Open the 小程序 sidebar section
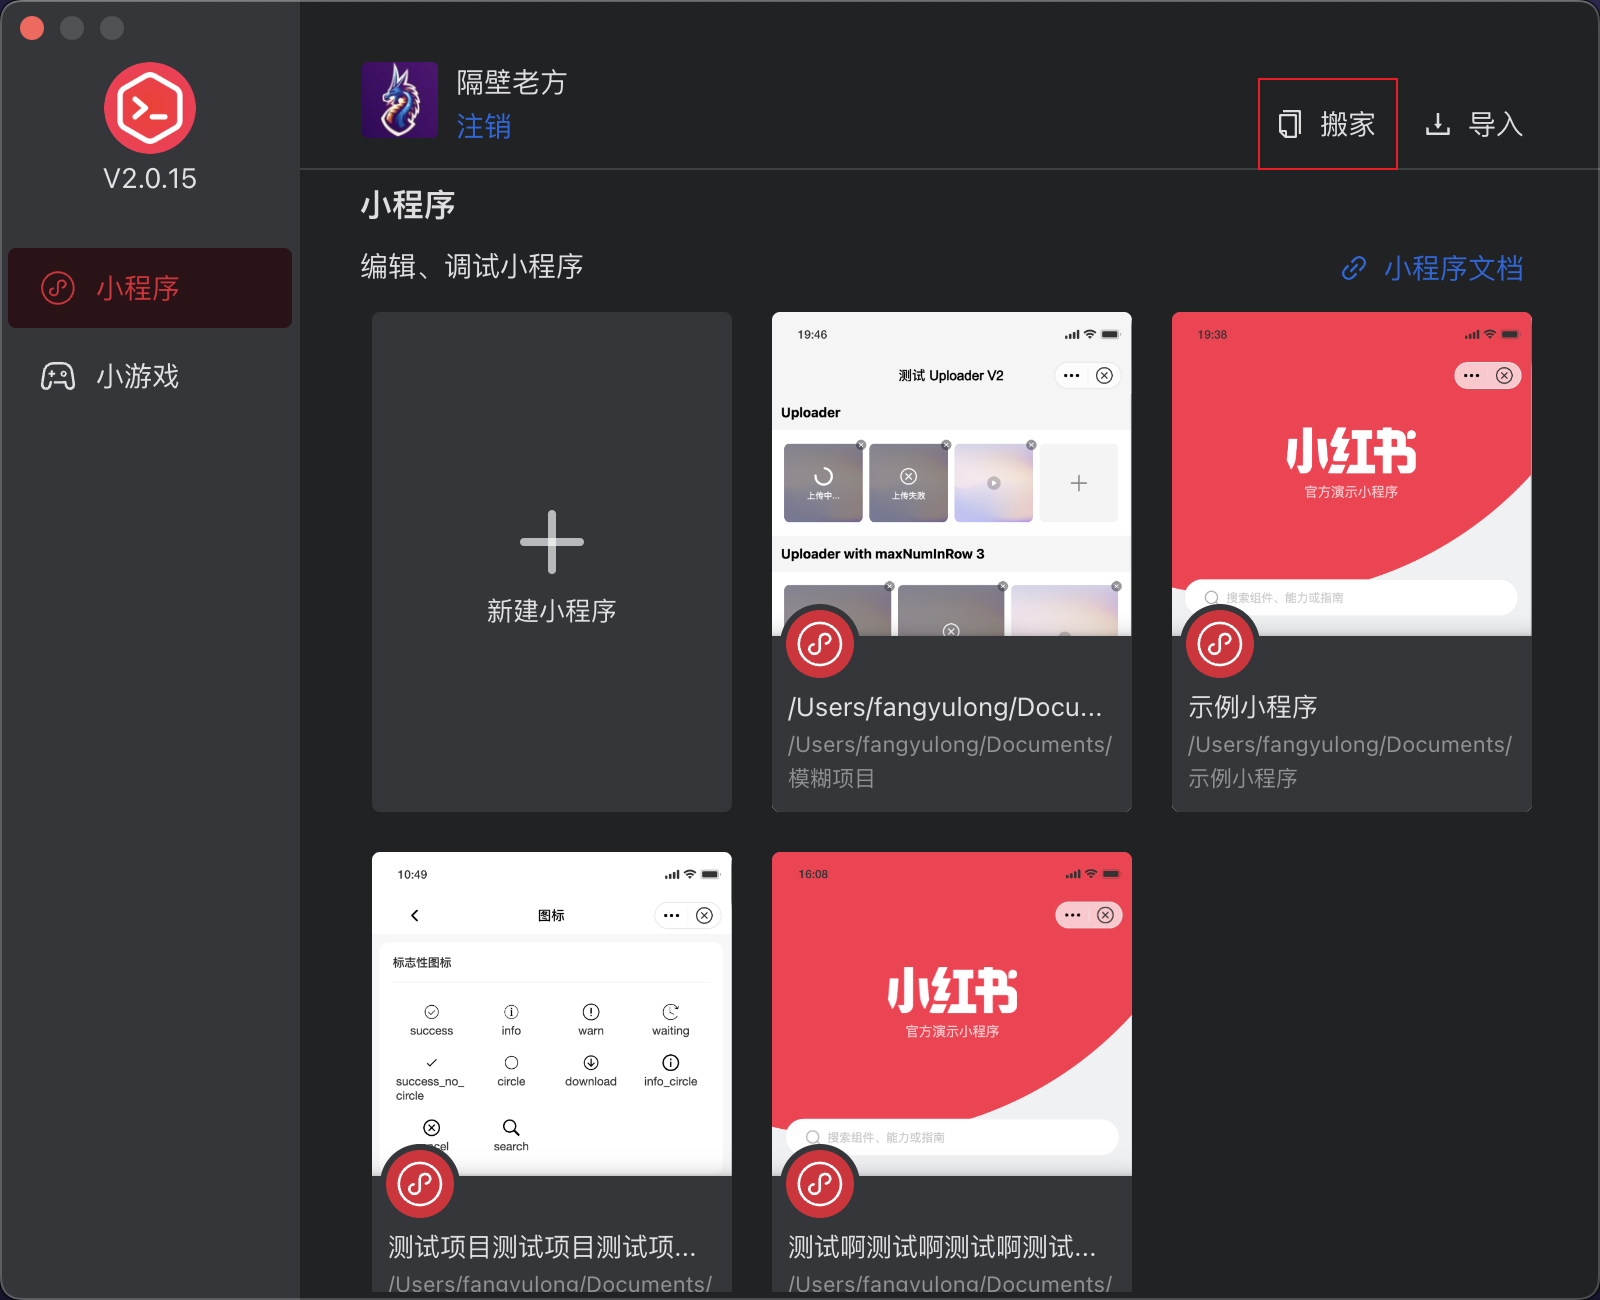The height and width of the screenshot is (1300, 1600). pyautogui.click(x=150, y=288)
